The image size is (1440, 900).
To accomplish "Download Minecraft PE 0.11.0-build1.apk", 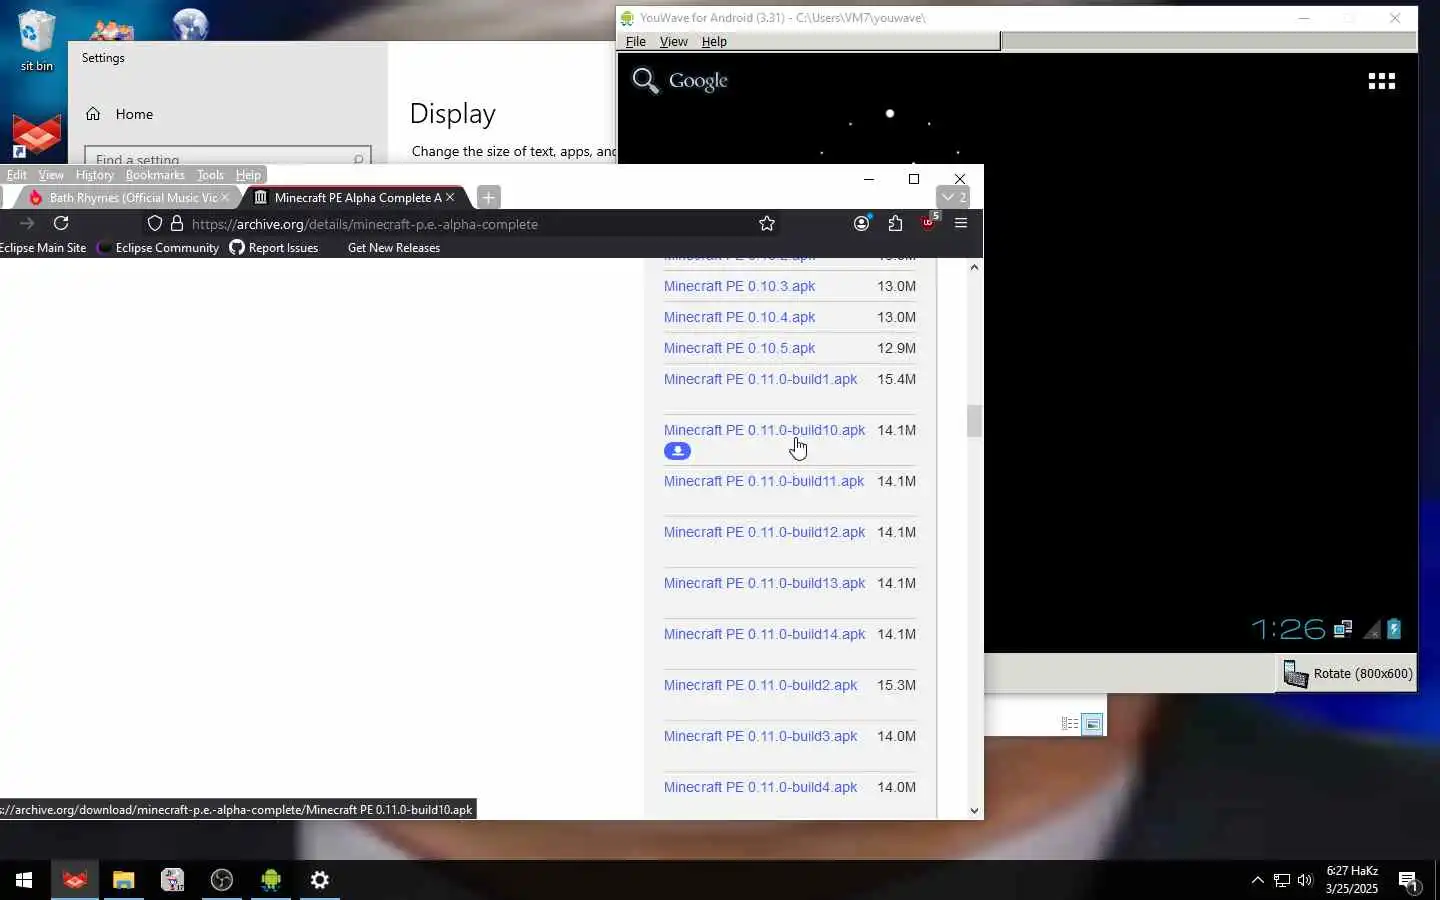I will (x=760, y=379).
